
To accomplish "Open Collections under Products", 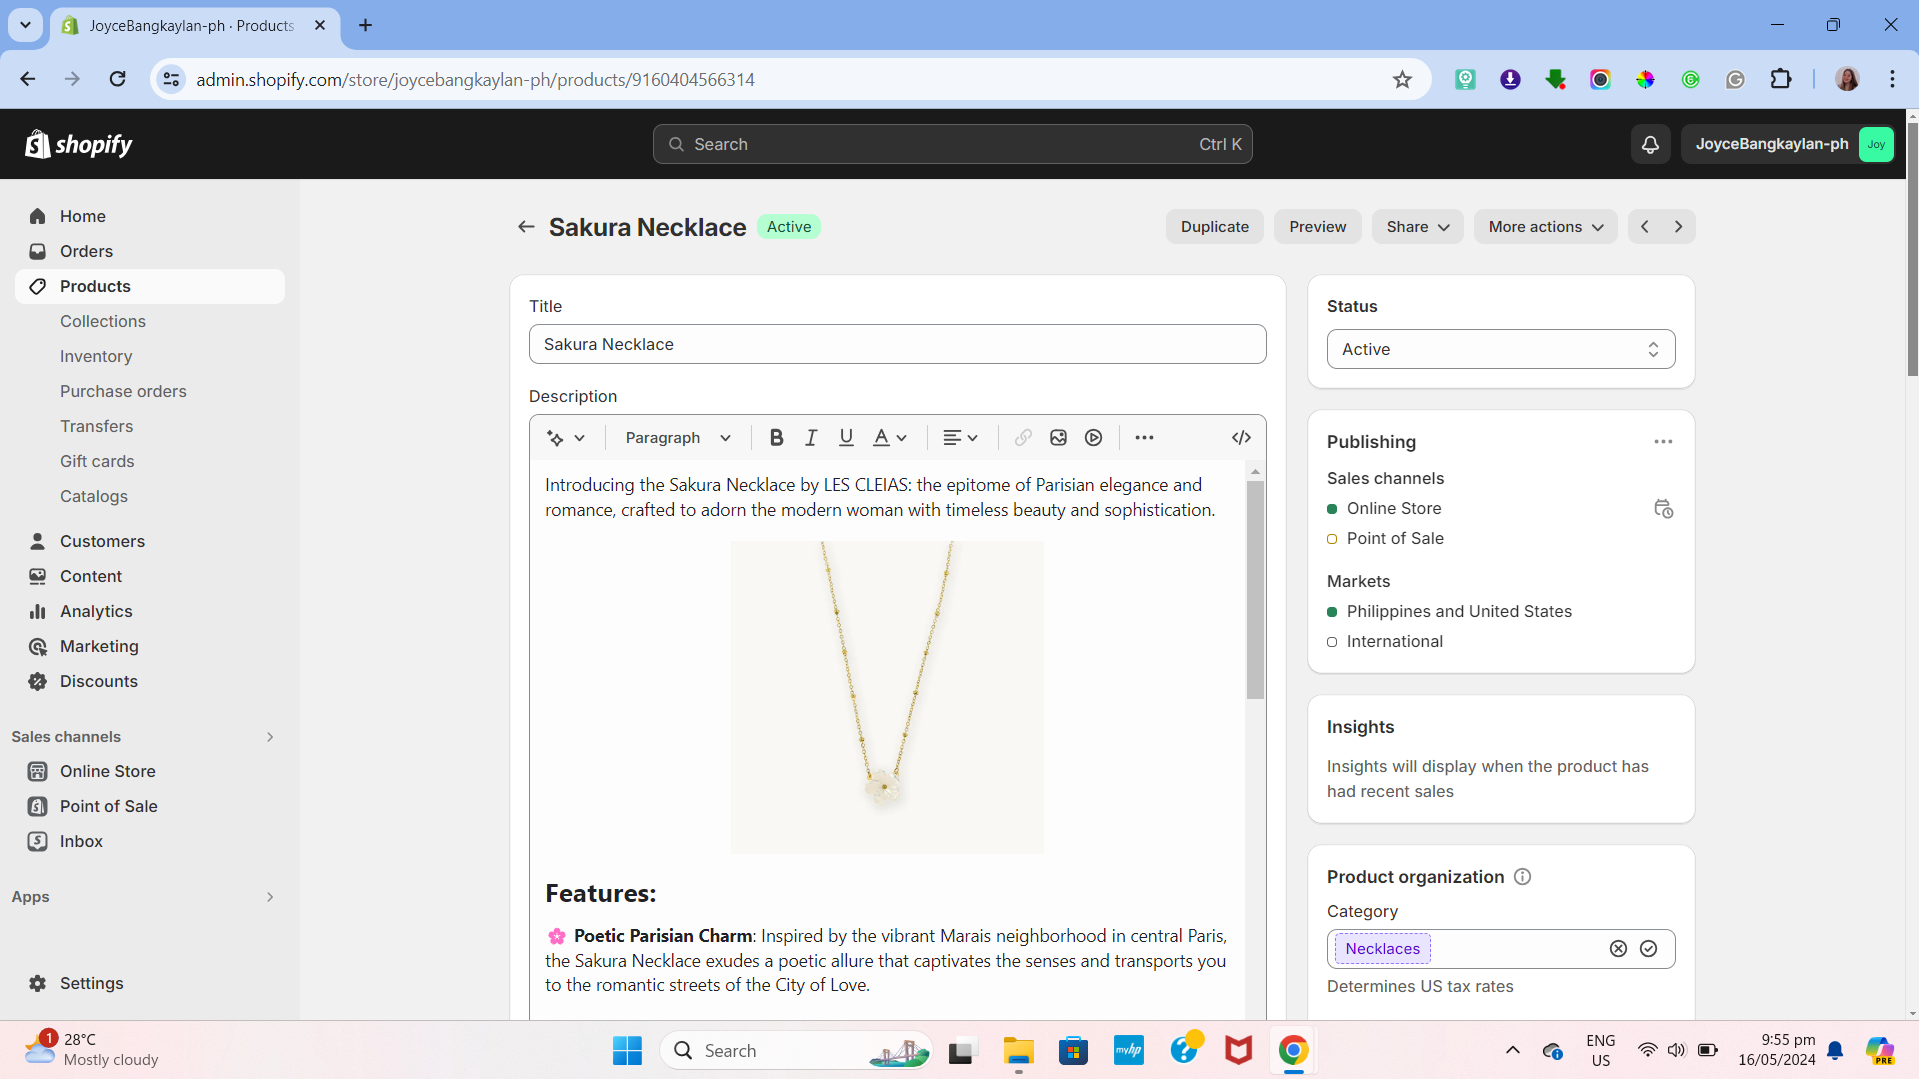I will click(x=103, y=322).
